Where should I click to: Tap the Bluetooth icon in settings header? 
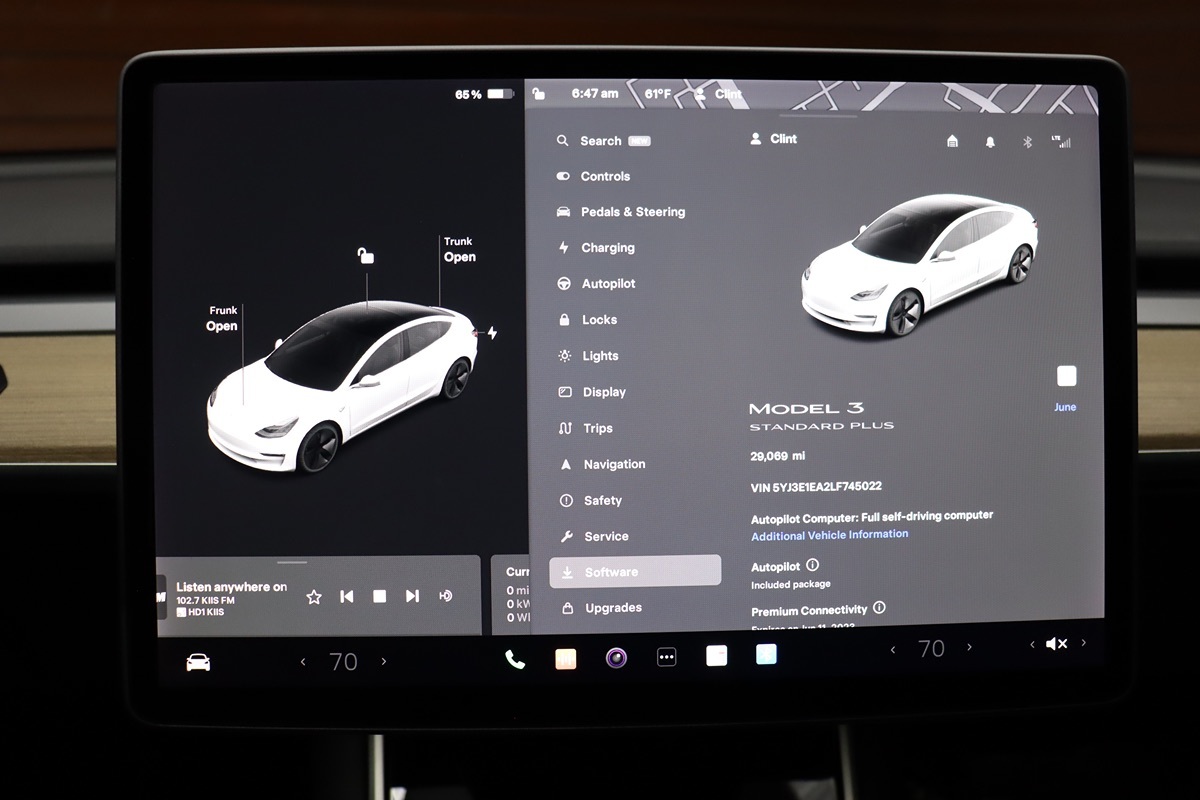tap(1026, 142)
